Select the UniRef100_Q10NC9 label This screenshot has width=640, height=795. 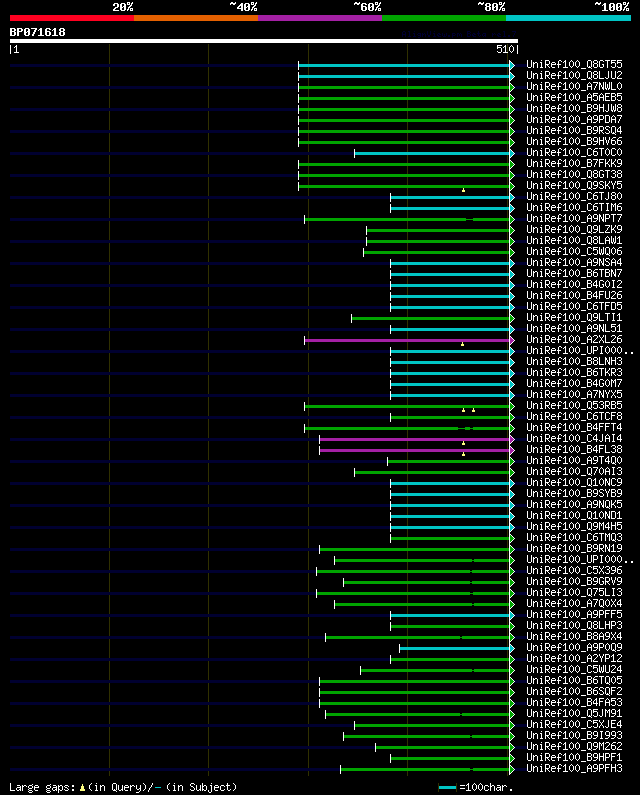click(x=574, y=483)
